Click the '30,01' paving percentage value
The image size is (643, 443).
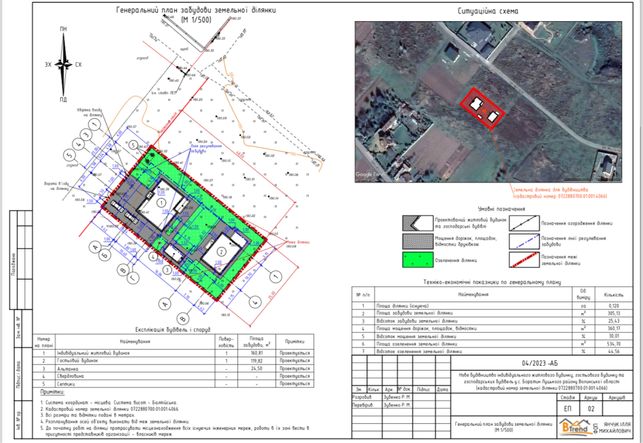[613, 336]
